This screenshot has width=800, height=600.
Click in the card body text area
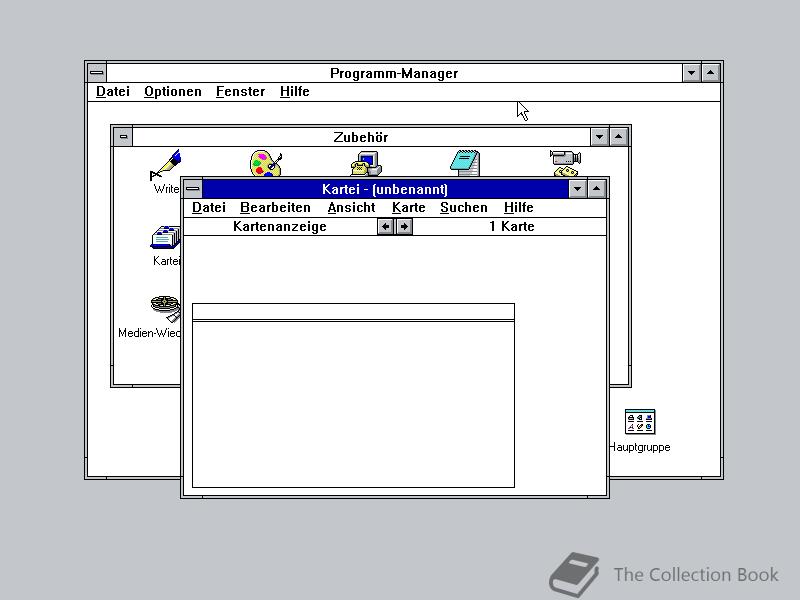pos(353,404)
